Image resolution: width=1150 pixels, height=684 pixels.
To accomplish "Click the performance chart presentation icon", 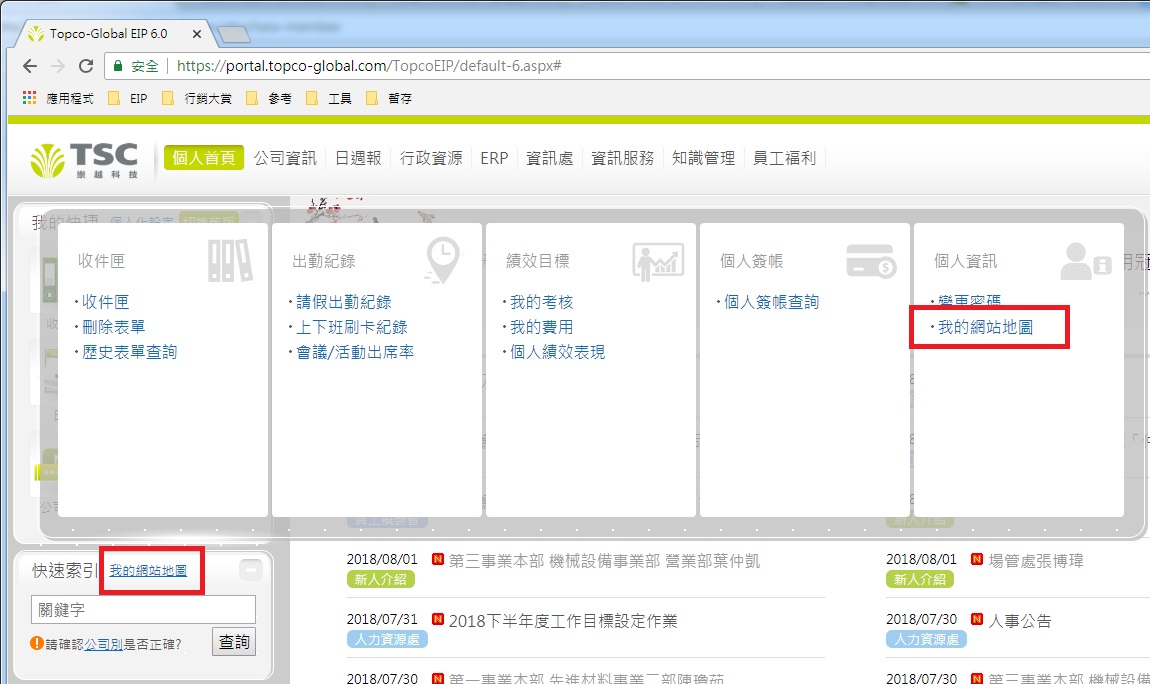I will click(658, 260).
